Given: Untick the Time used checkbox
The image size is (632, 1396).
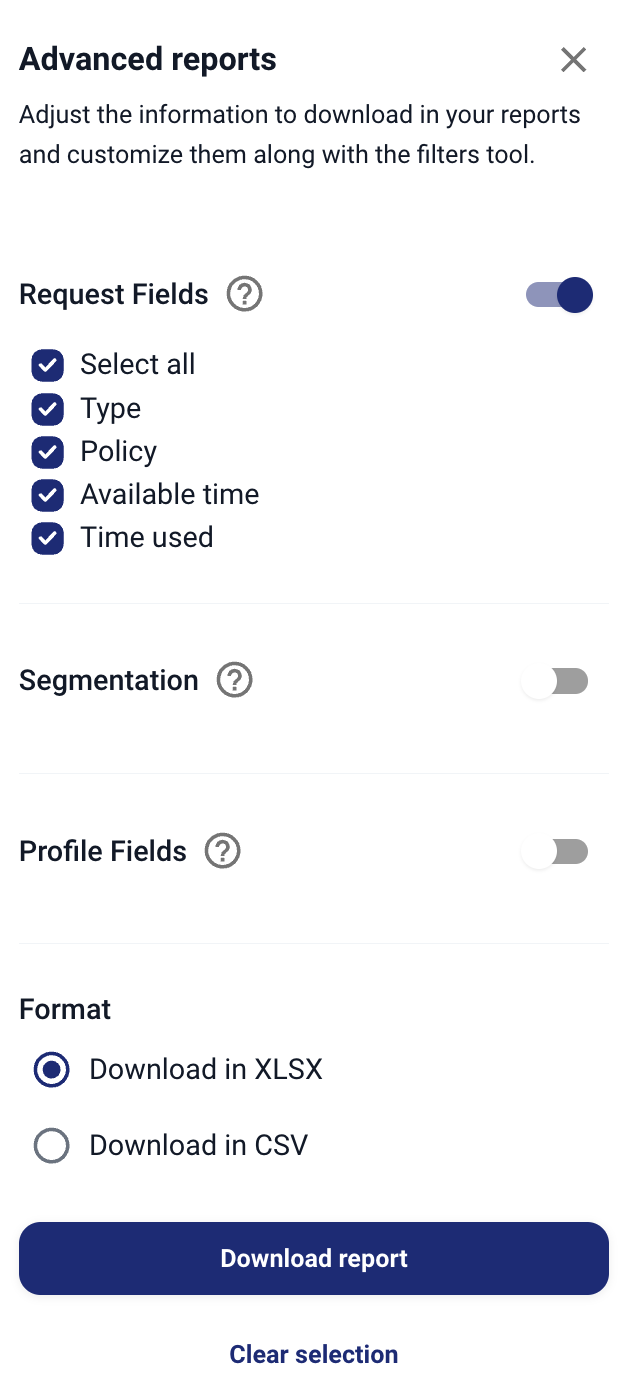Looking at the screenshot, I should click(x=48, y=538).
